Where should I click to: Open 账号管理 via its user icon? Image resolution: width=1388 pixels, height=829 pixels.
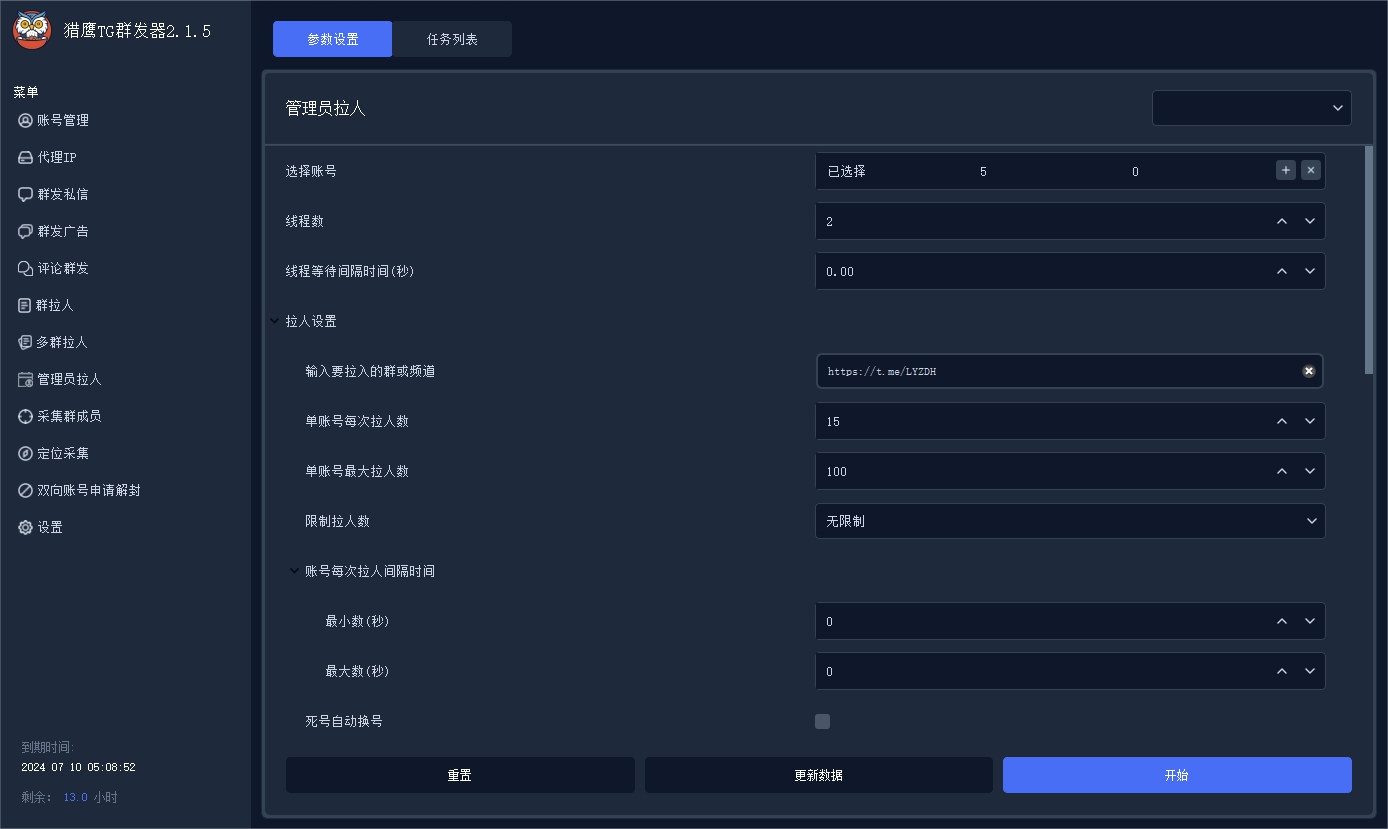coord(26,120)
